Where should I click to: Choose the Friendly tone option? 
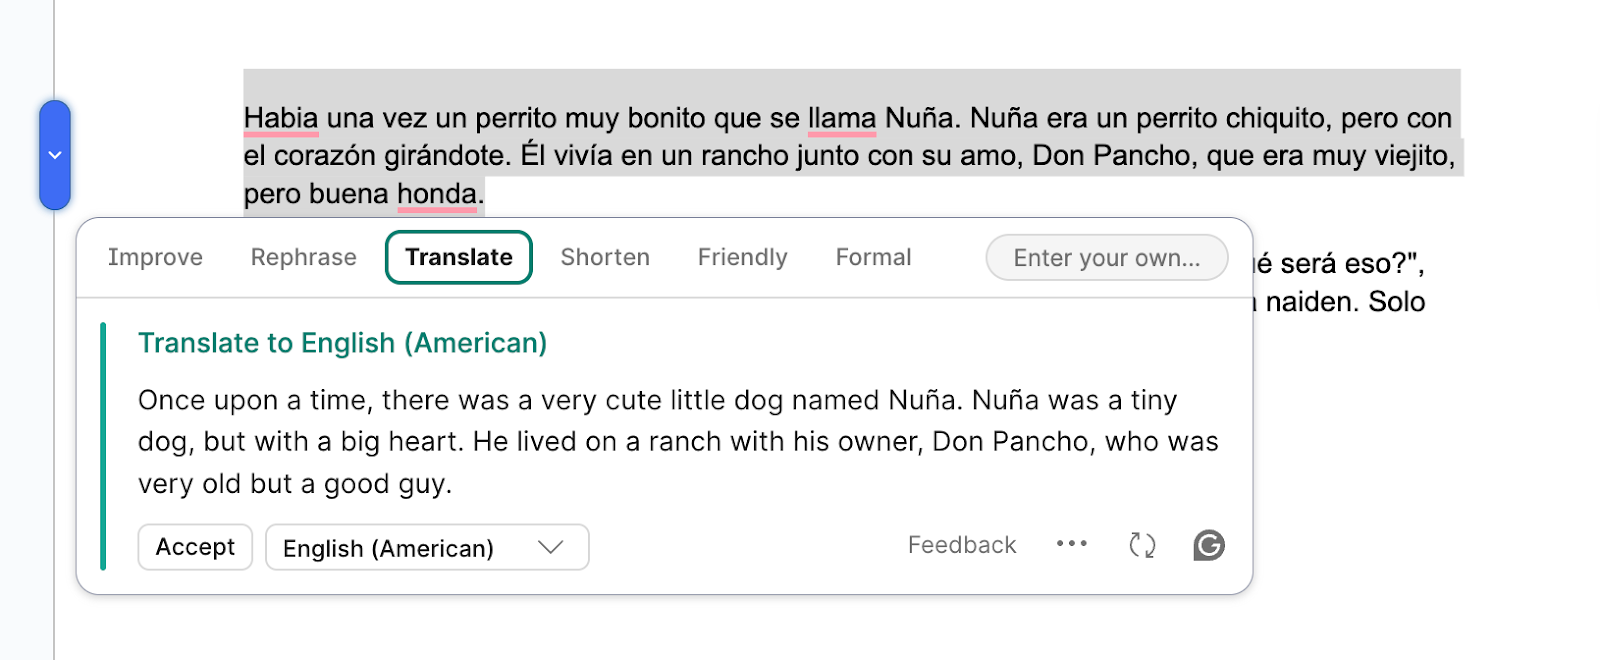point(741,257)
